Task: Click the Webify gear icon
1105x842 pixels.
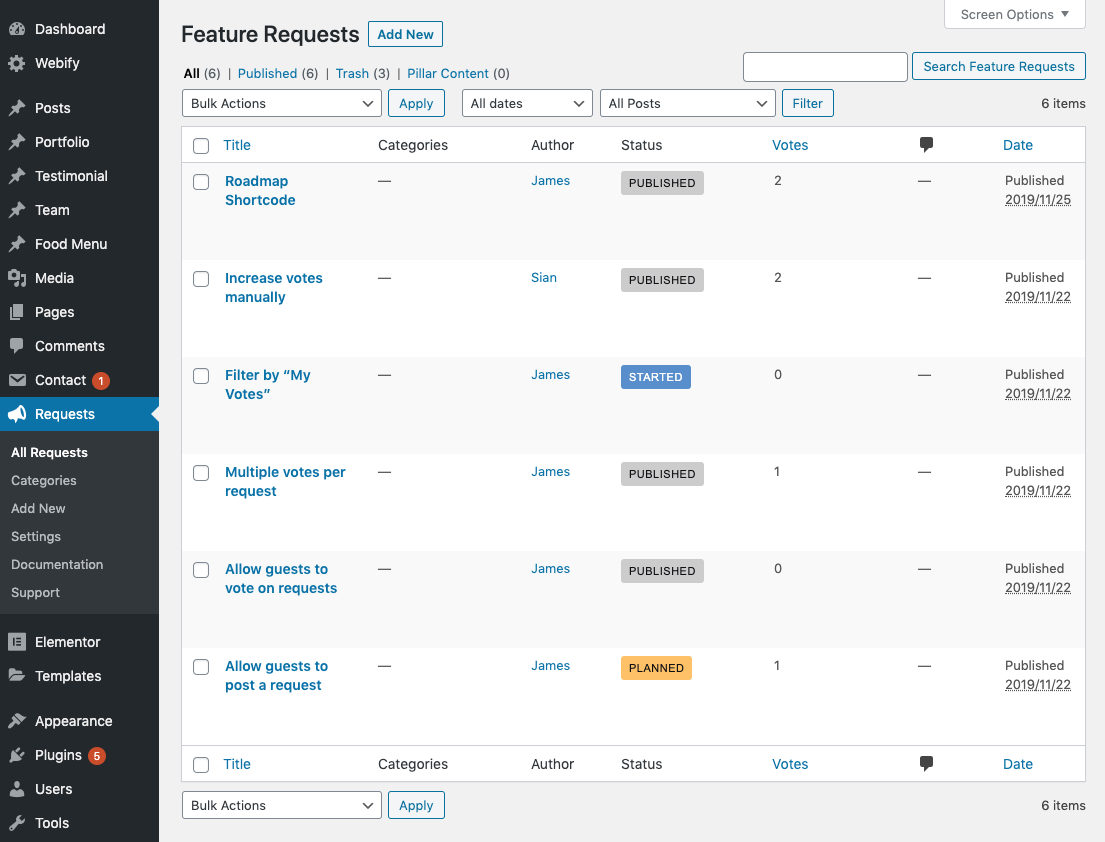Action: point(17,63)
